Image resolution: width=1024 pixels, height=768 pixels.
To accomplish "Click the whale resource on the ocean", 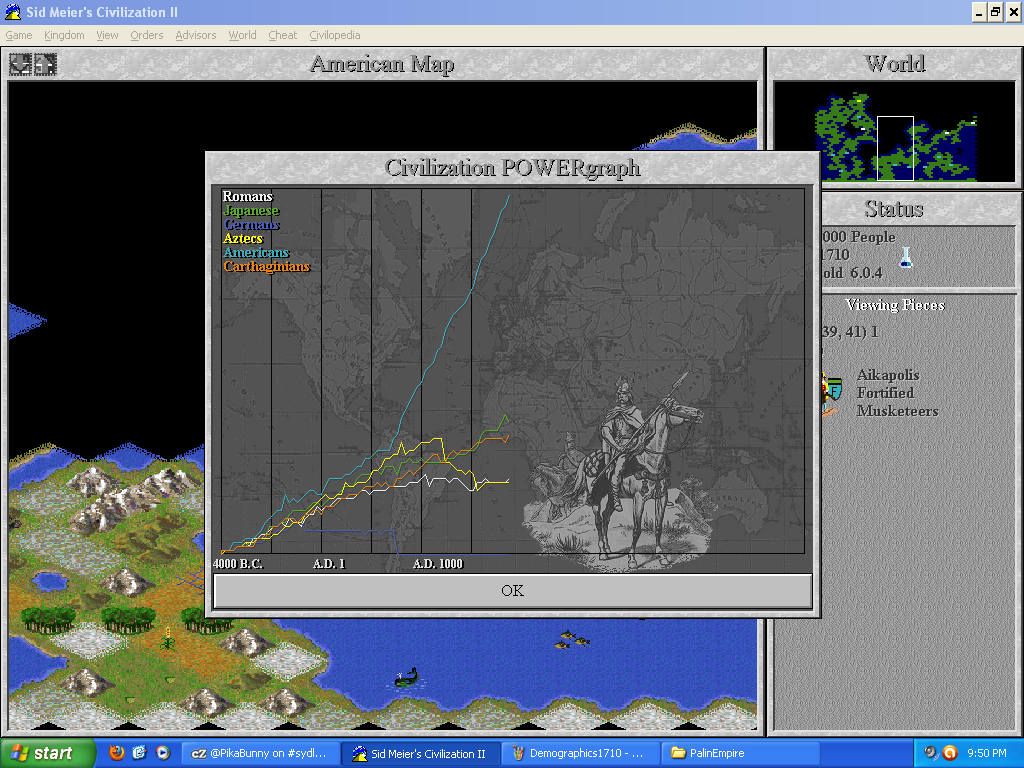I will point(407,677).
